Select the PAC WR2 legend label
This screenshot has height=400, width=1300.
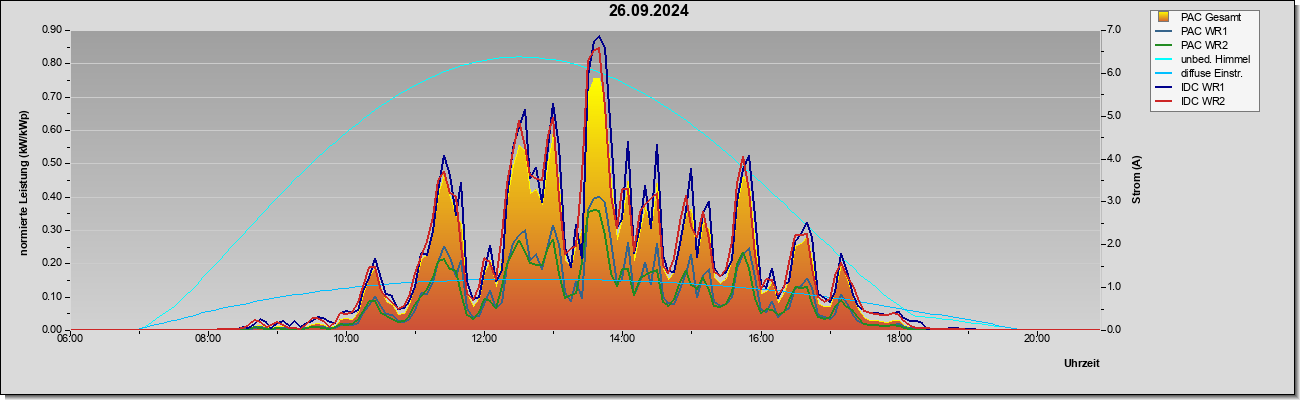1204,45
